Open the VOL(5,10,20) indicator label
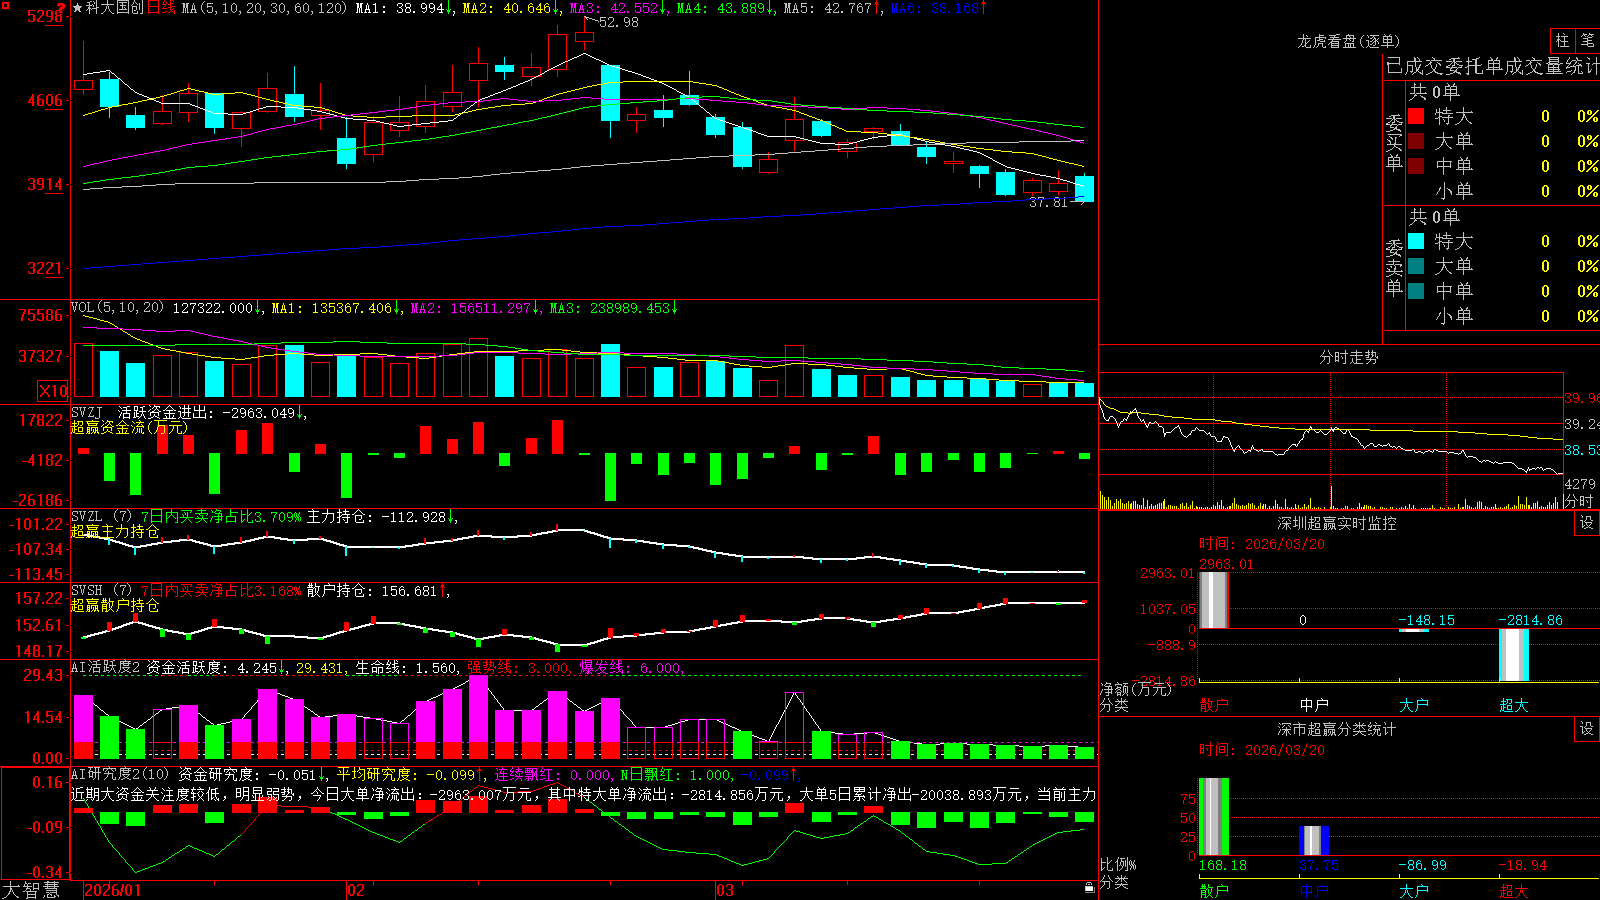The image size is (1600, 900). pyautogui.click(x=118, y=308)
